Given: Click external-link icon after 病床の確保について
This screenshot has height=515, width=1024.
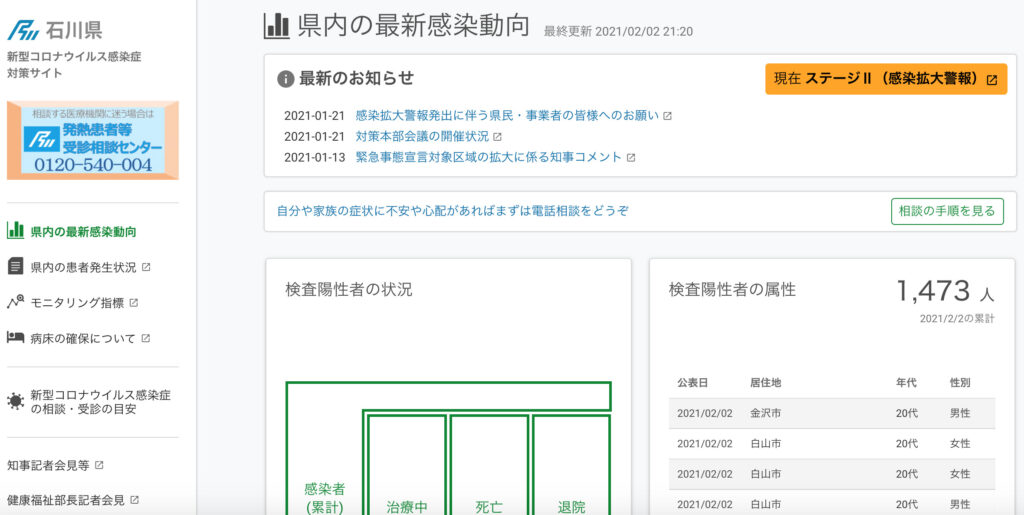Looking at the screenshot, I should coord(146,338).
